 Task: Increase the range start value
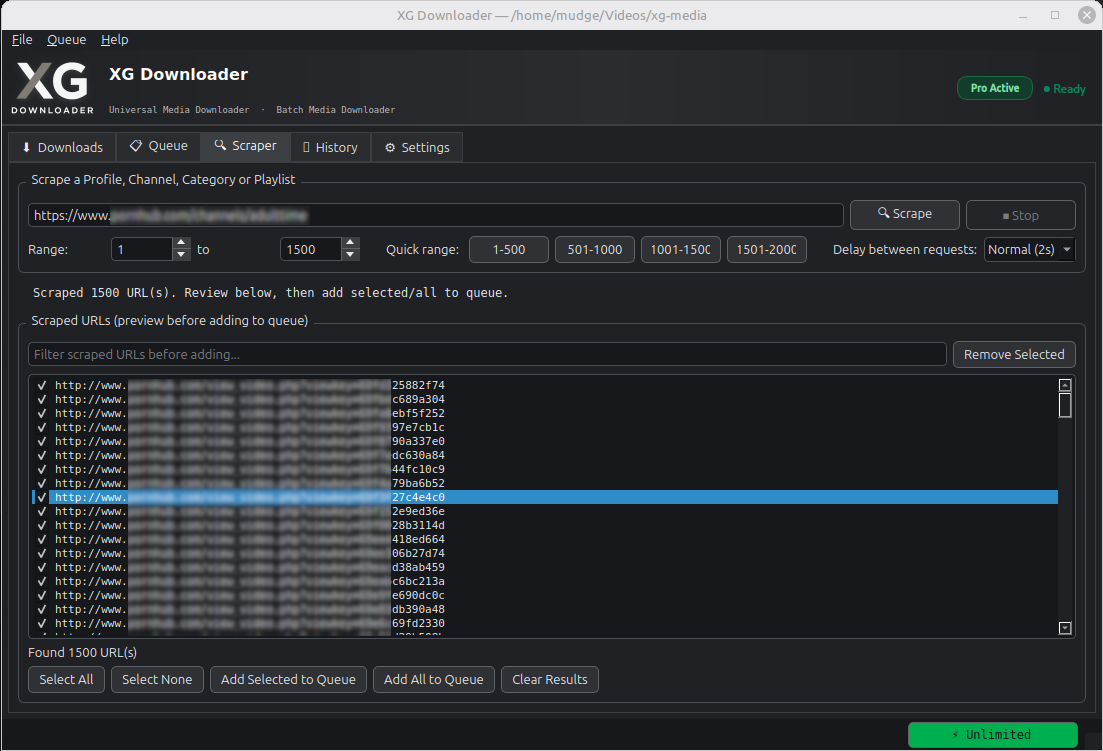(181, 243)
